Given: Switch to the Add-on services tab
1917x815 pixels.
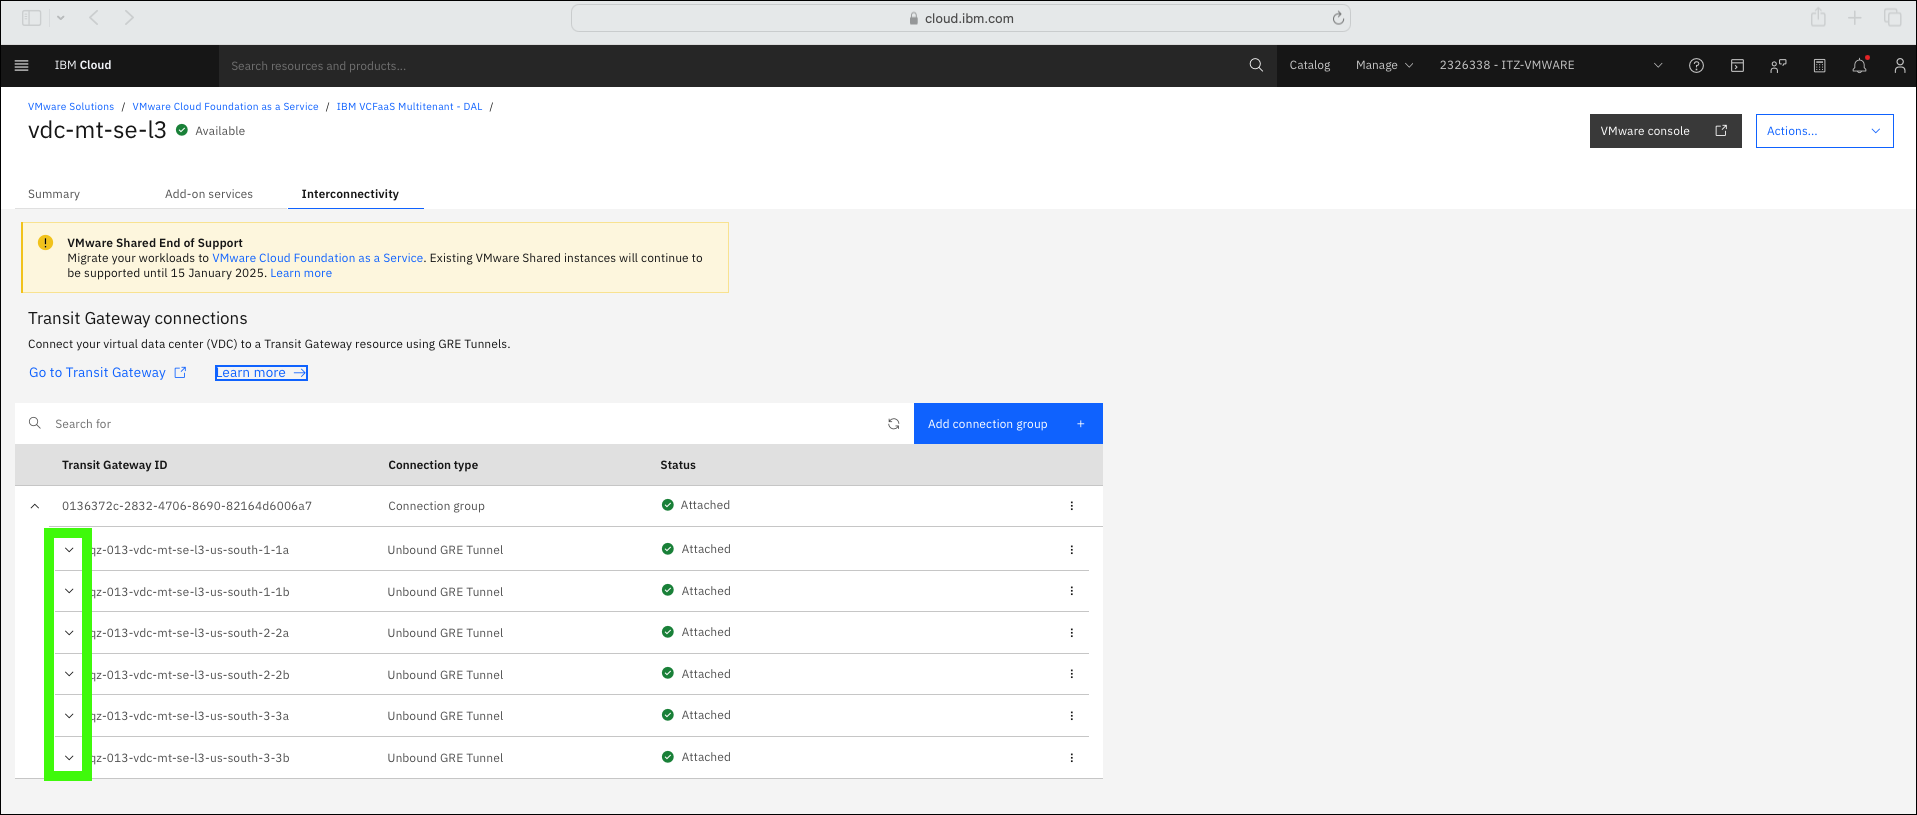Looking at the screenshot, I should 209,194.
